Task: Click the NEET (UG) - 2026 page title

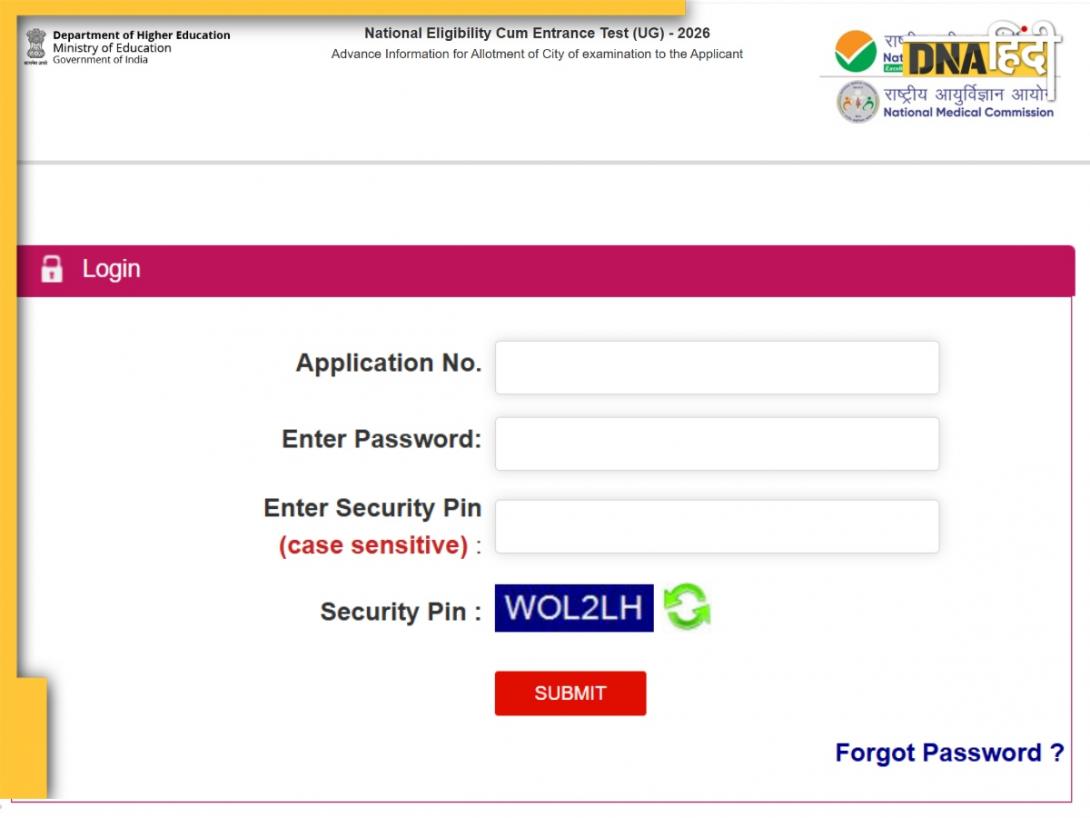Action: [537, 33]
